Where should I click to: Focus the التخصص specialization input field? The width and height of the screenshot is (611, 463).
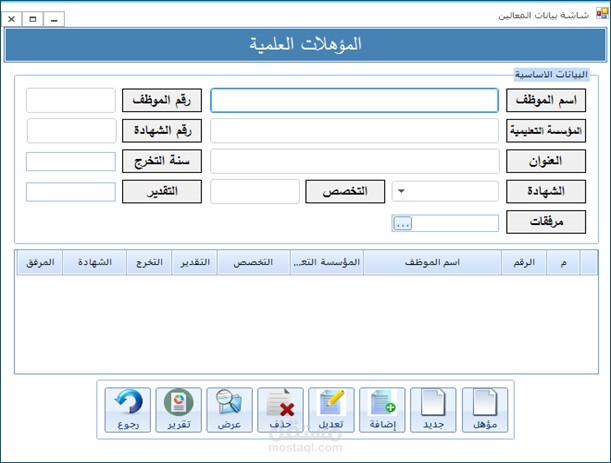[255, 191]
